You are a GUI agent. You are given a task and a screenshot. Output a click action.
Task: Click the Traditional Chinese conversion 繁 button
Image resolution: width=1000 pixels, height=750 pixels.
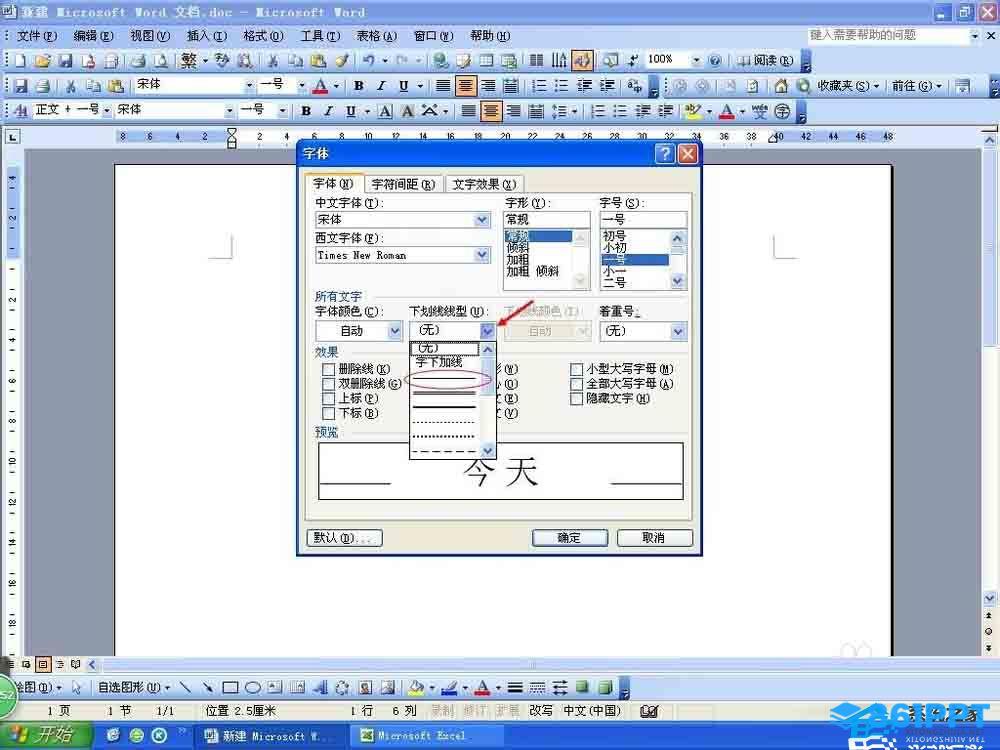click(189, 61)
